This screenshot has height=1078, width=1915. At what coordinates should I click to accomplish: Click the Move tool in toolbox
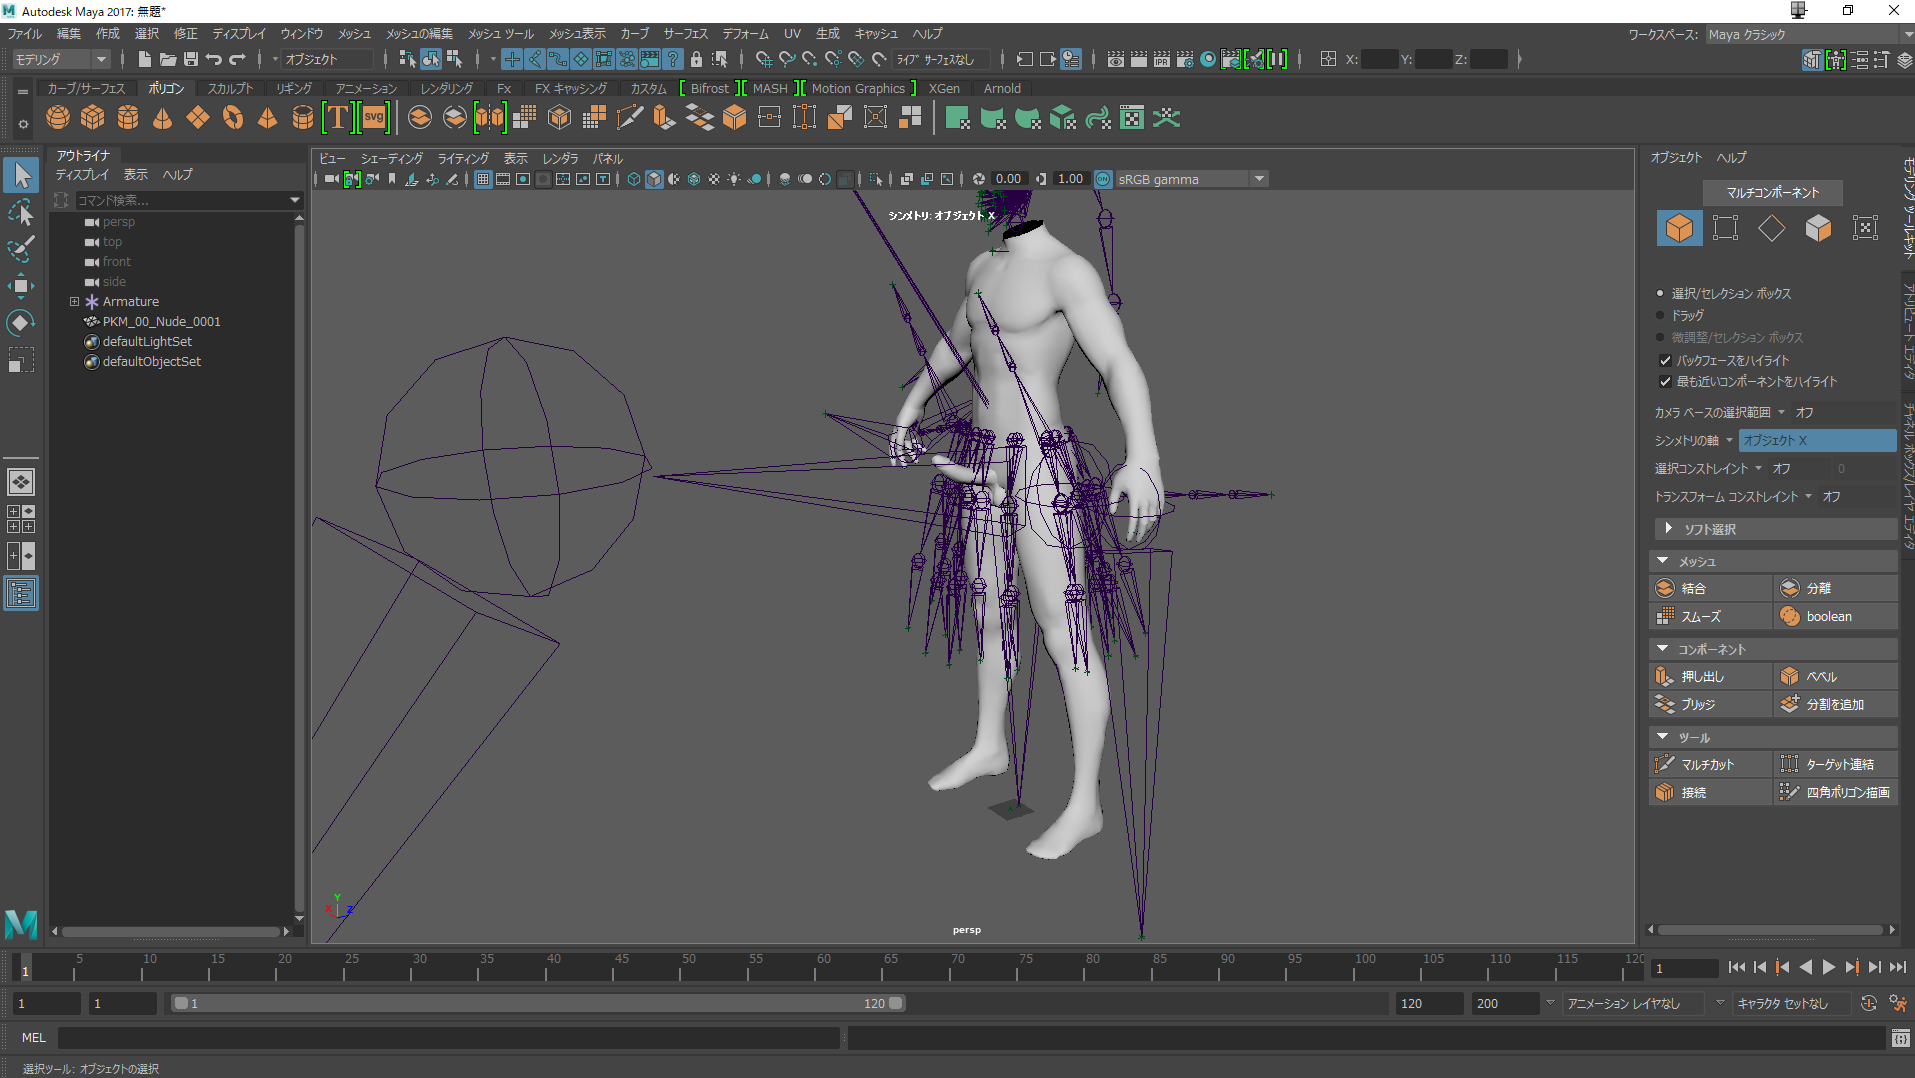[x=21, y=286]
